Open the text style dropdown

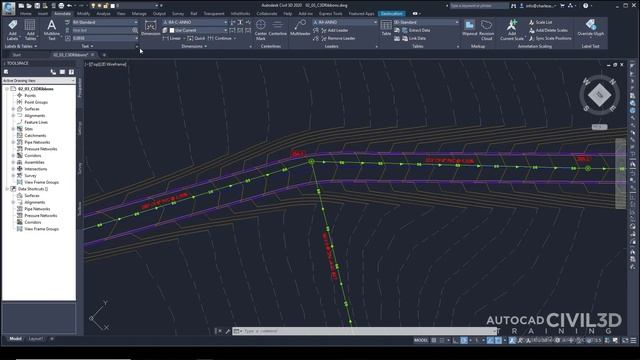(x=105, y=22)
